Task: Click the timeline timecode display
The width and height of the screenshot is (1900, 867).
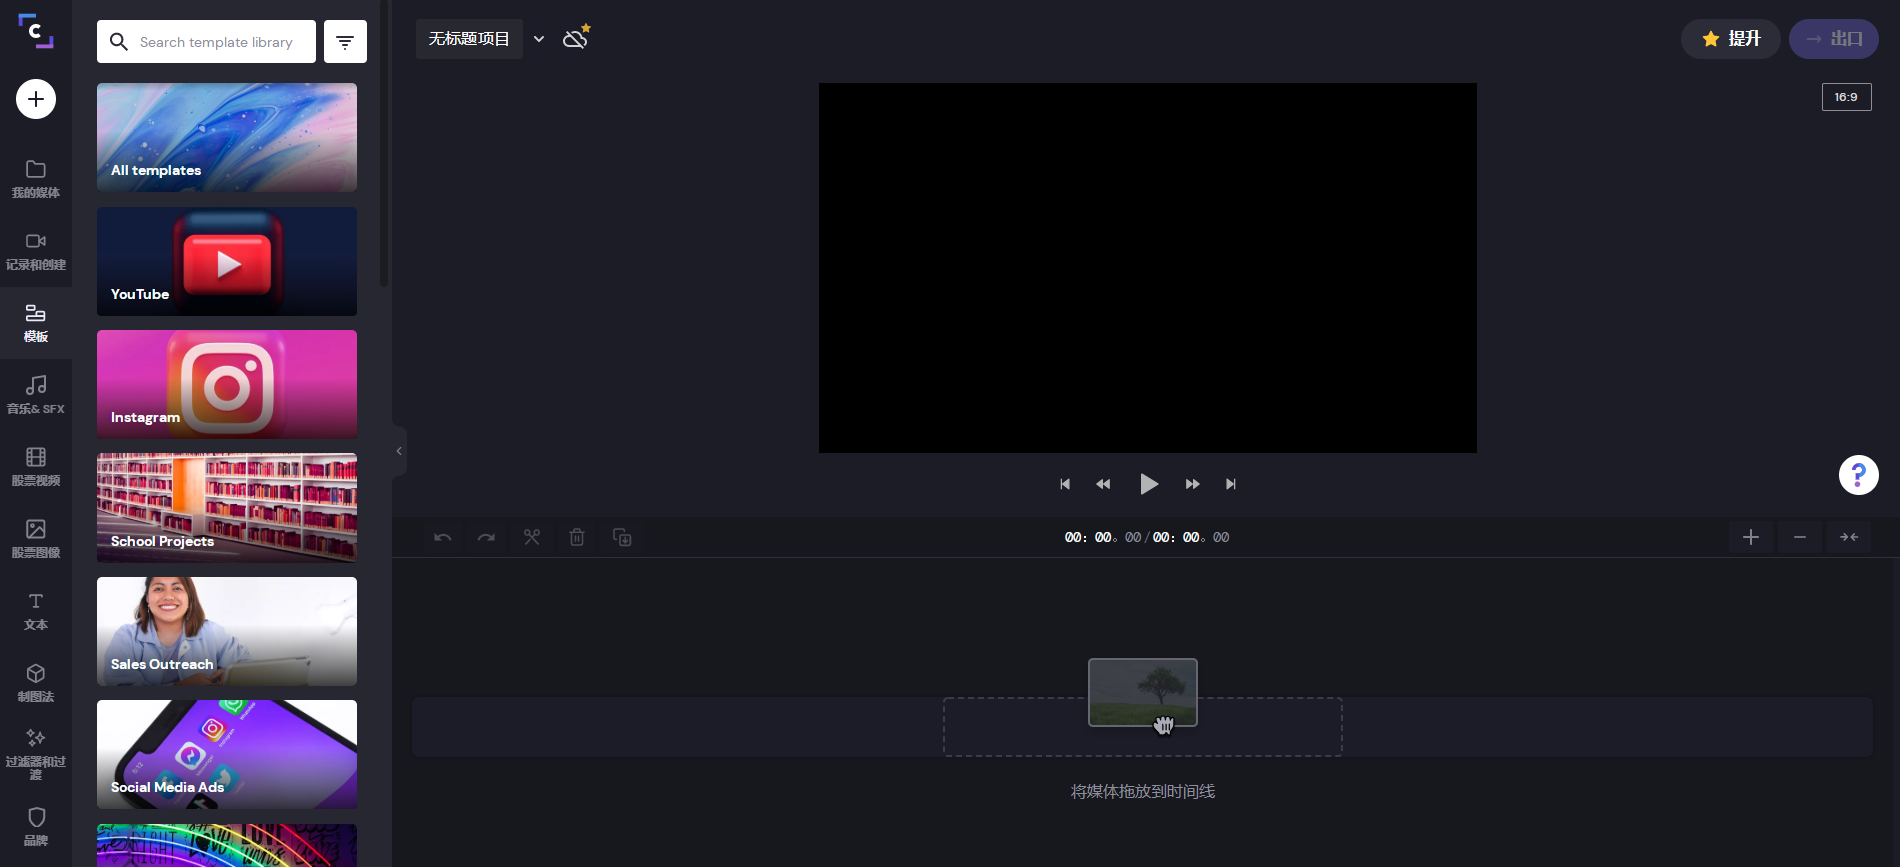Action: pos(1147,538)
